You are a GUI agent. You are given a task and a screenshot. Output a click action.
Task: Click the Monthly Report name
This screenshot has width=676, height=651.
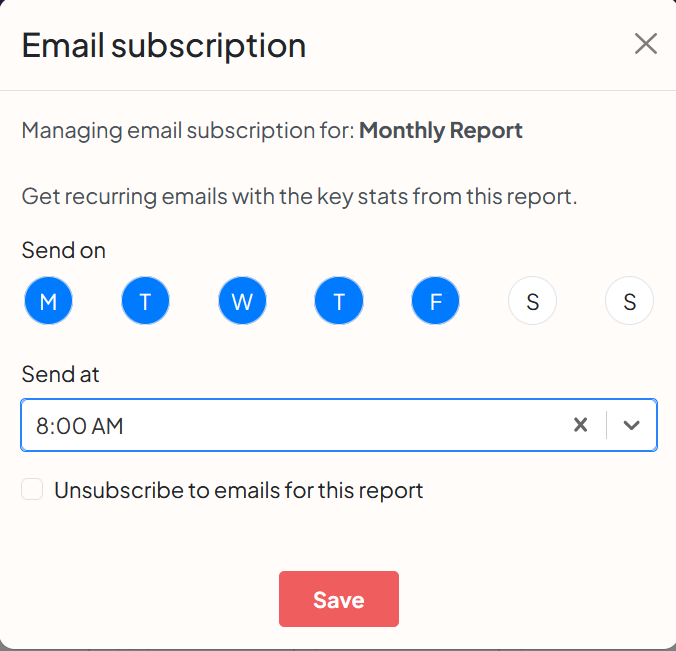click(440, 130)
